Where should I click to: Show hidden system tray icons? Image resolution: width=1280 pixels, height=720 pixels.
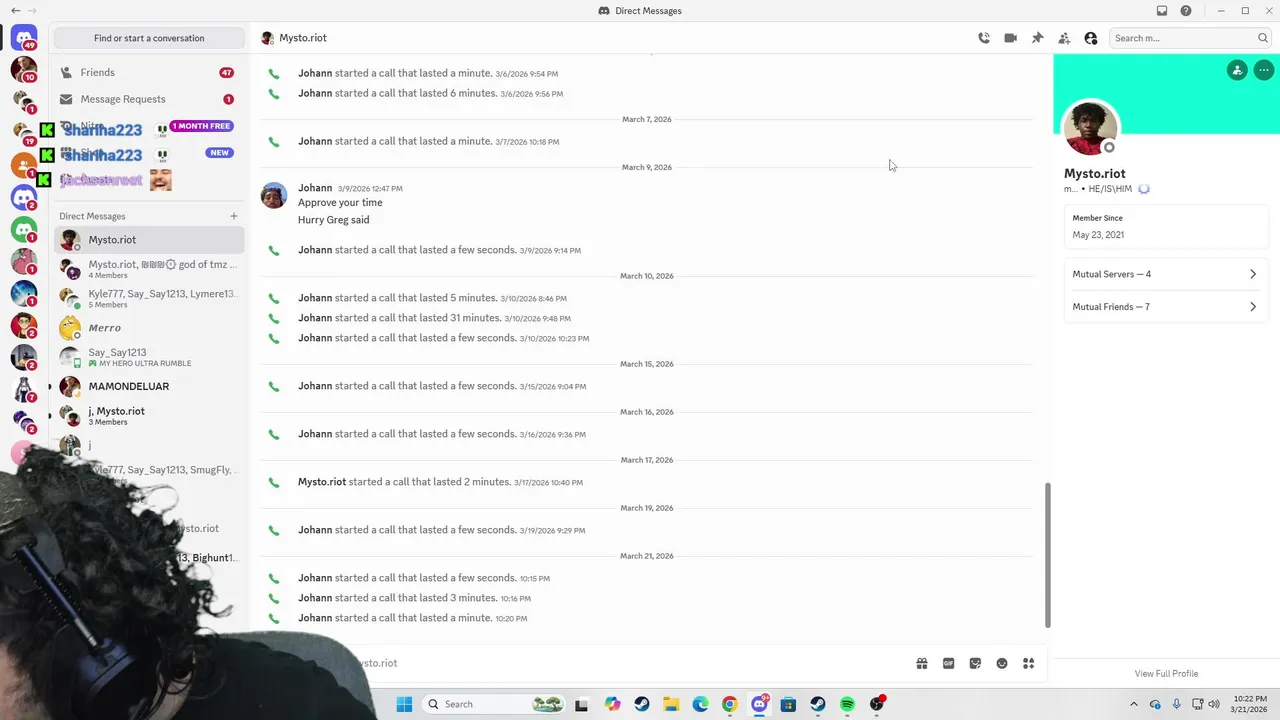[x=1133, y=704]
